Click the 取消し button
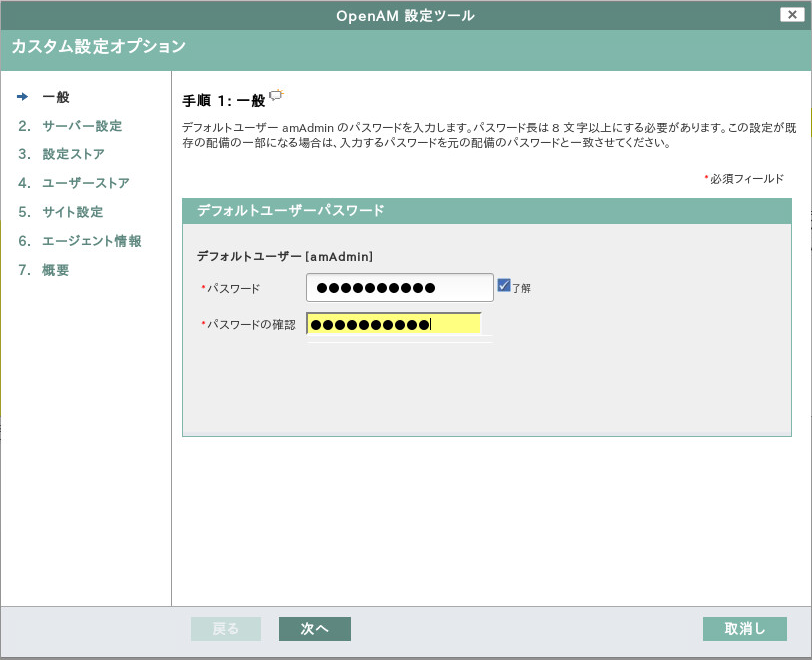Viewport: 812px width, 660px height. 744,628
